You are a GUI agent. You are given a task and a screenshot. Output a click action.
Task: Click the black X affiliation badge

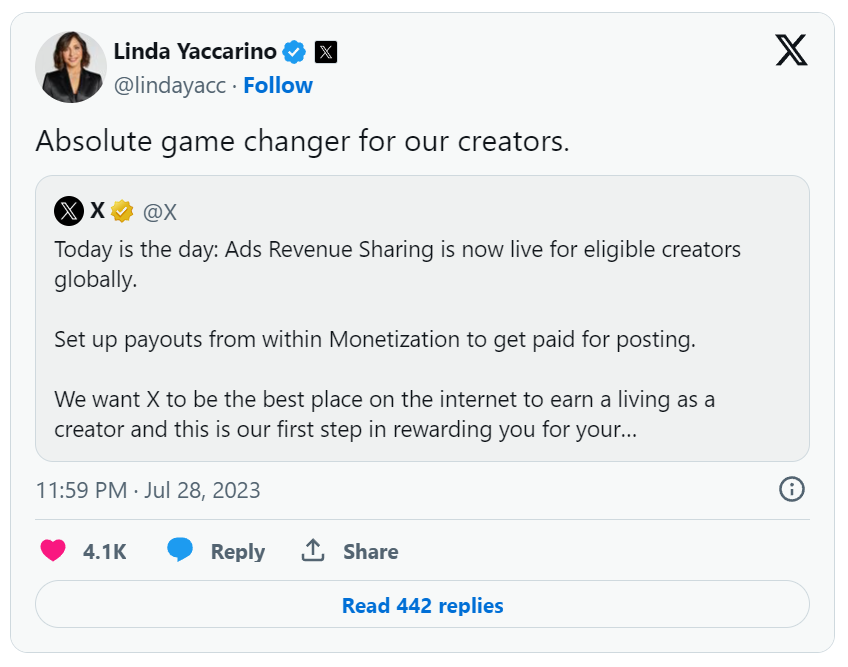coord(326,52)
